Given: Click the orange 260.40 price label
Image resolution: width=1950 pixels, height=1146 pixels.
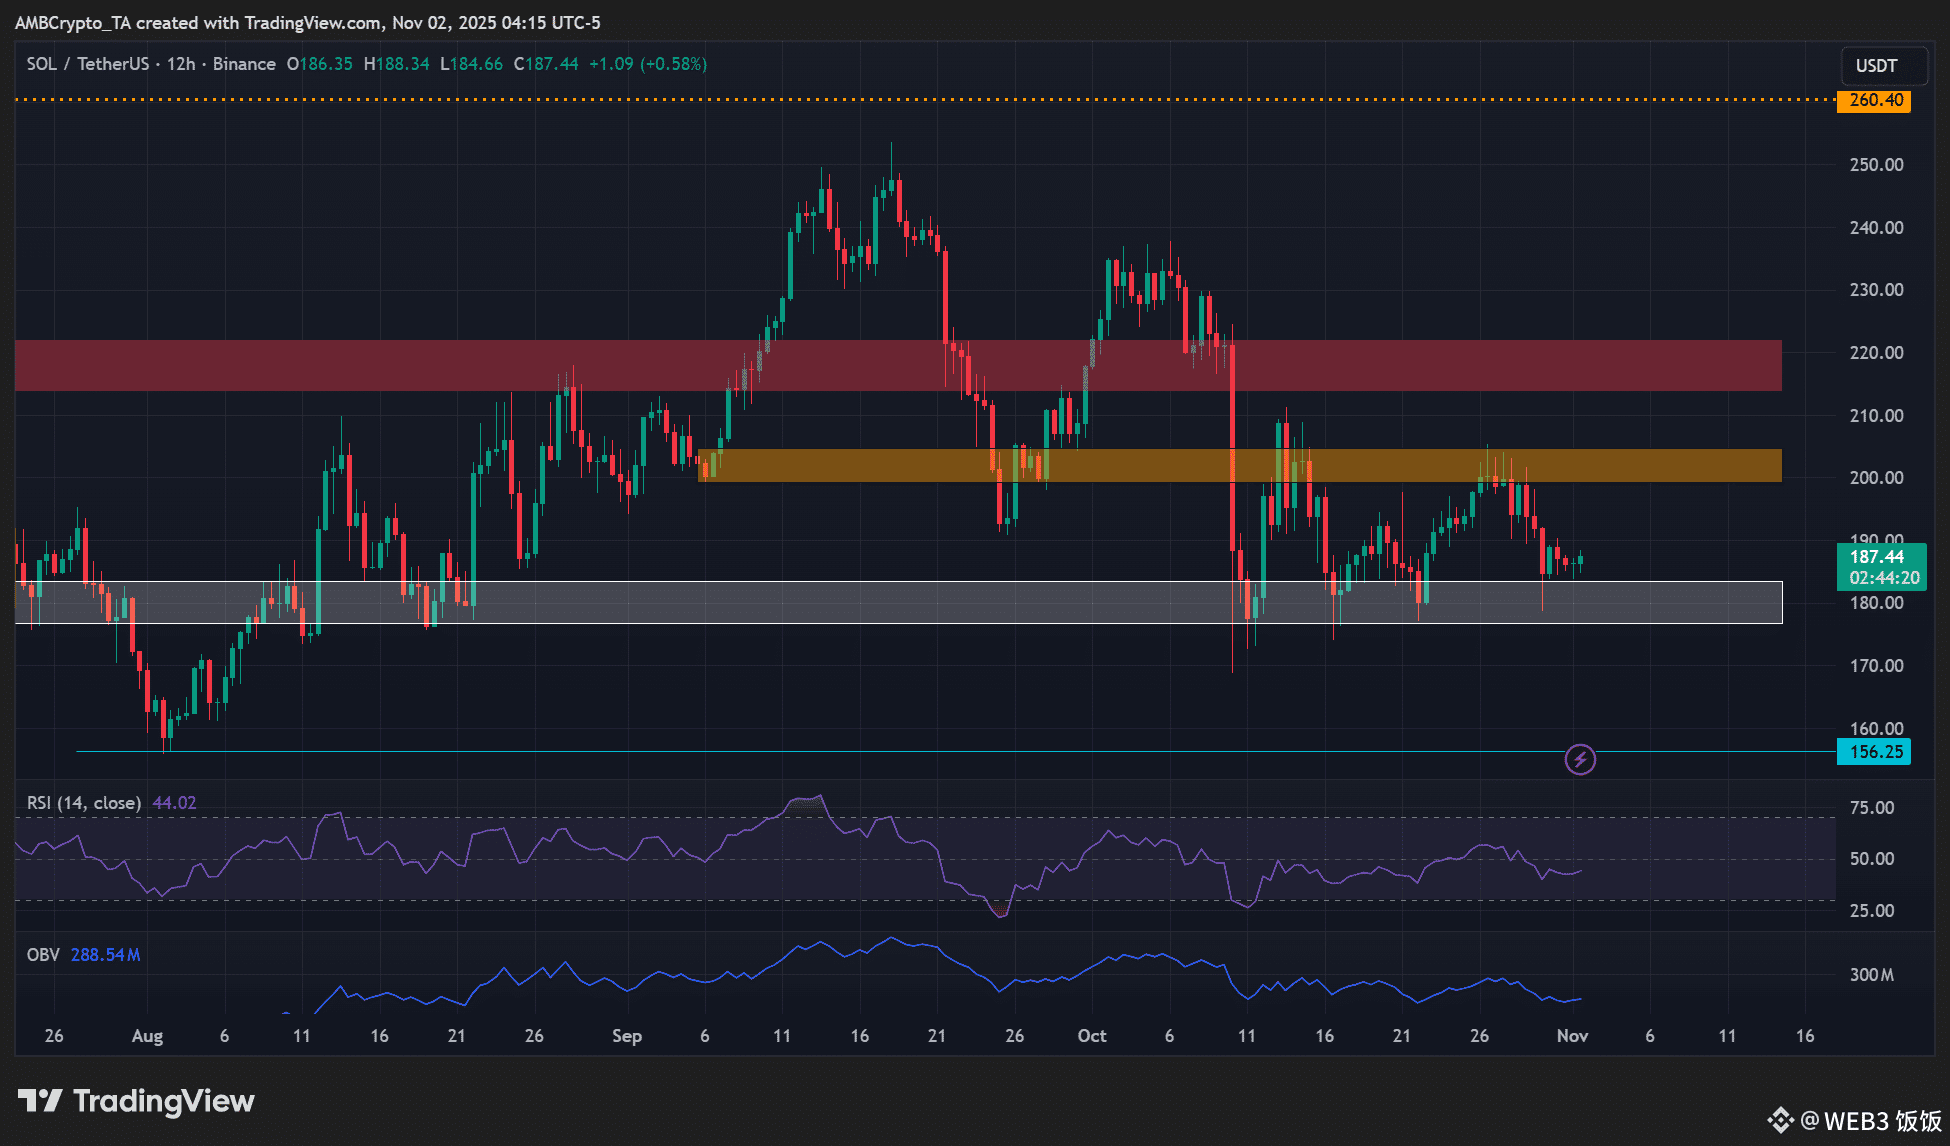Looking at the screenshot, I should coord(1875,100).
